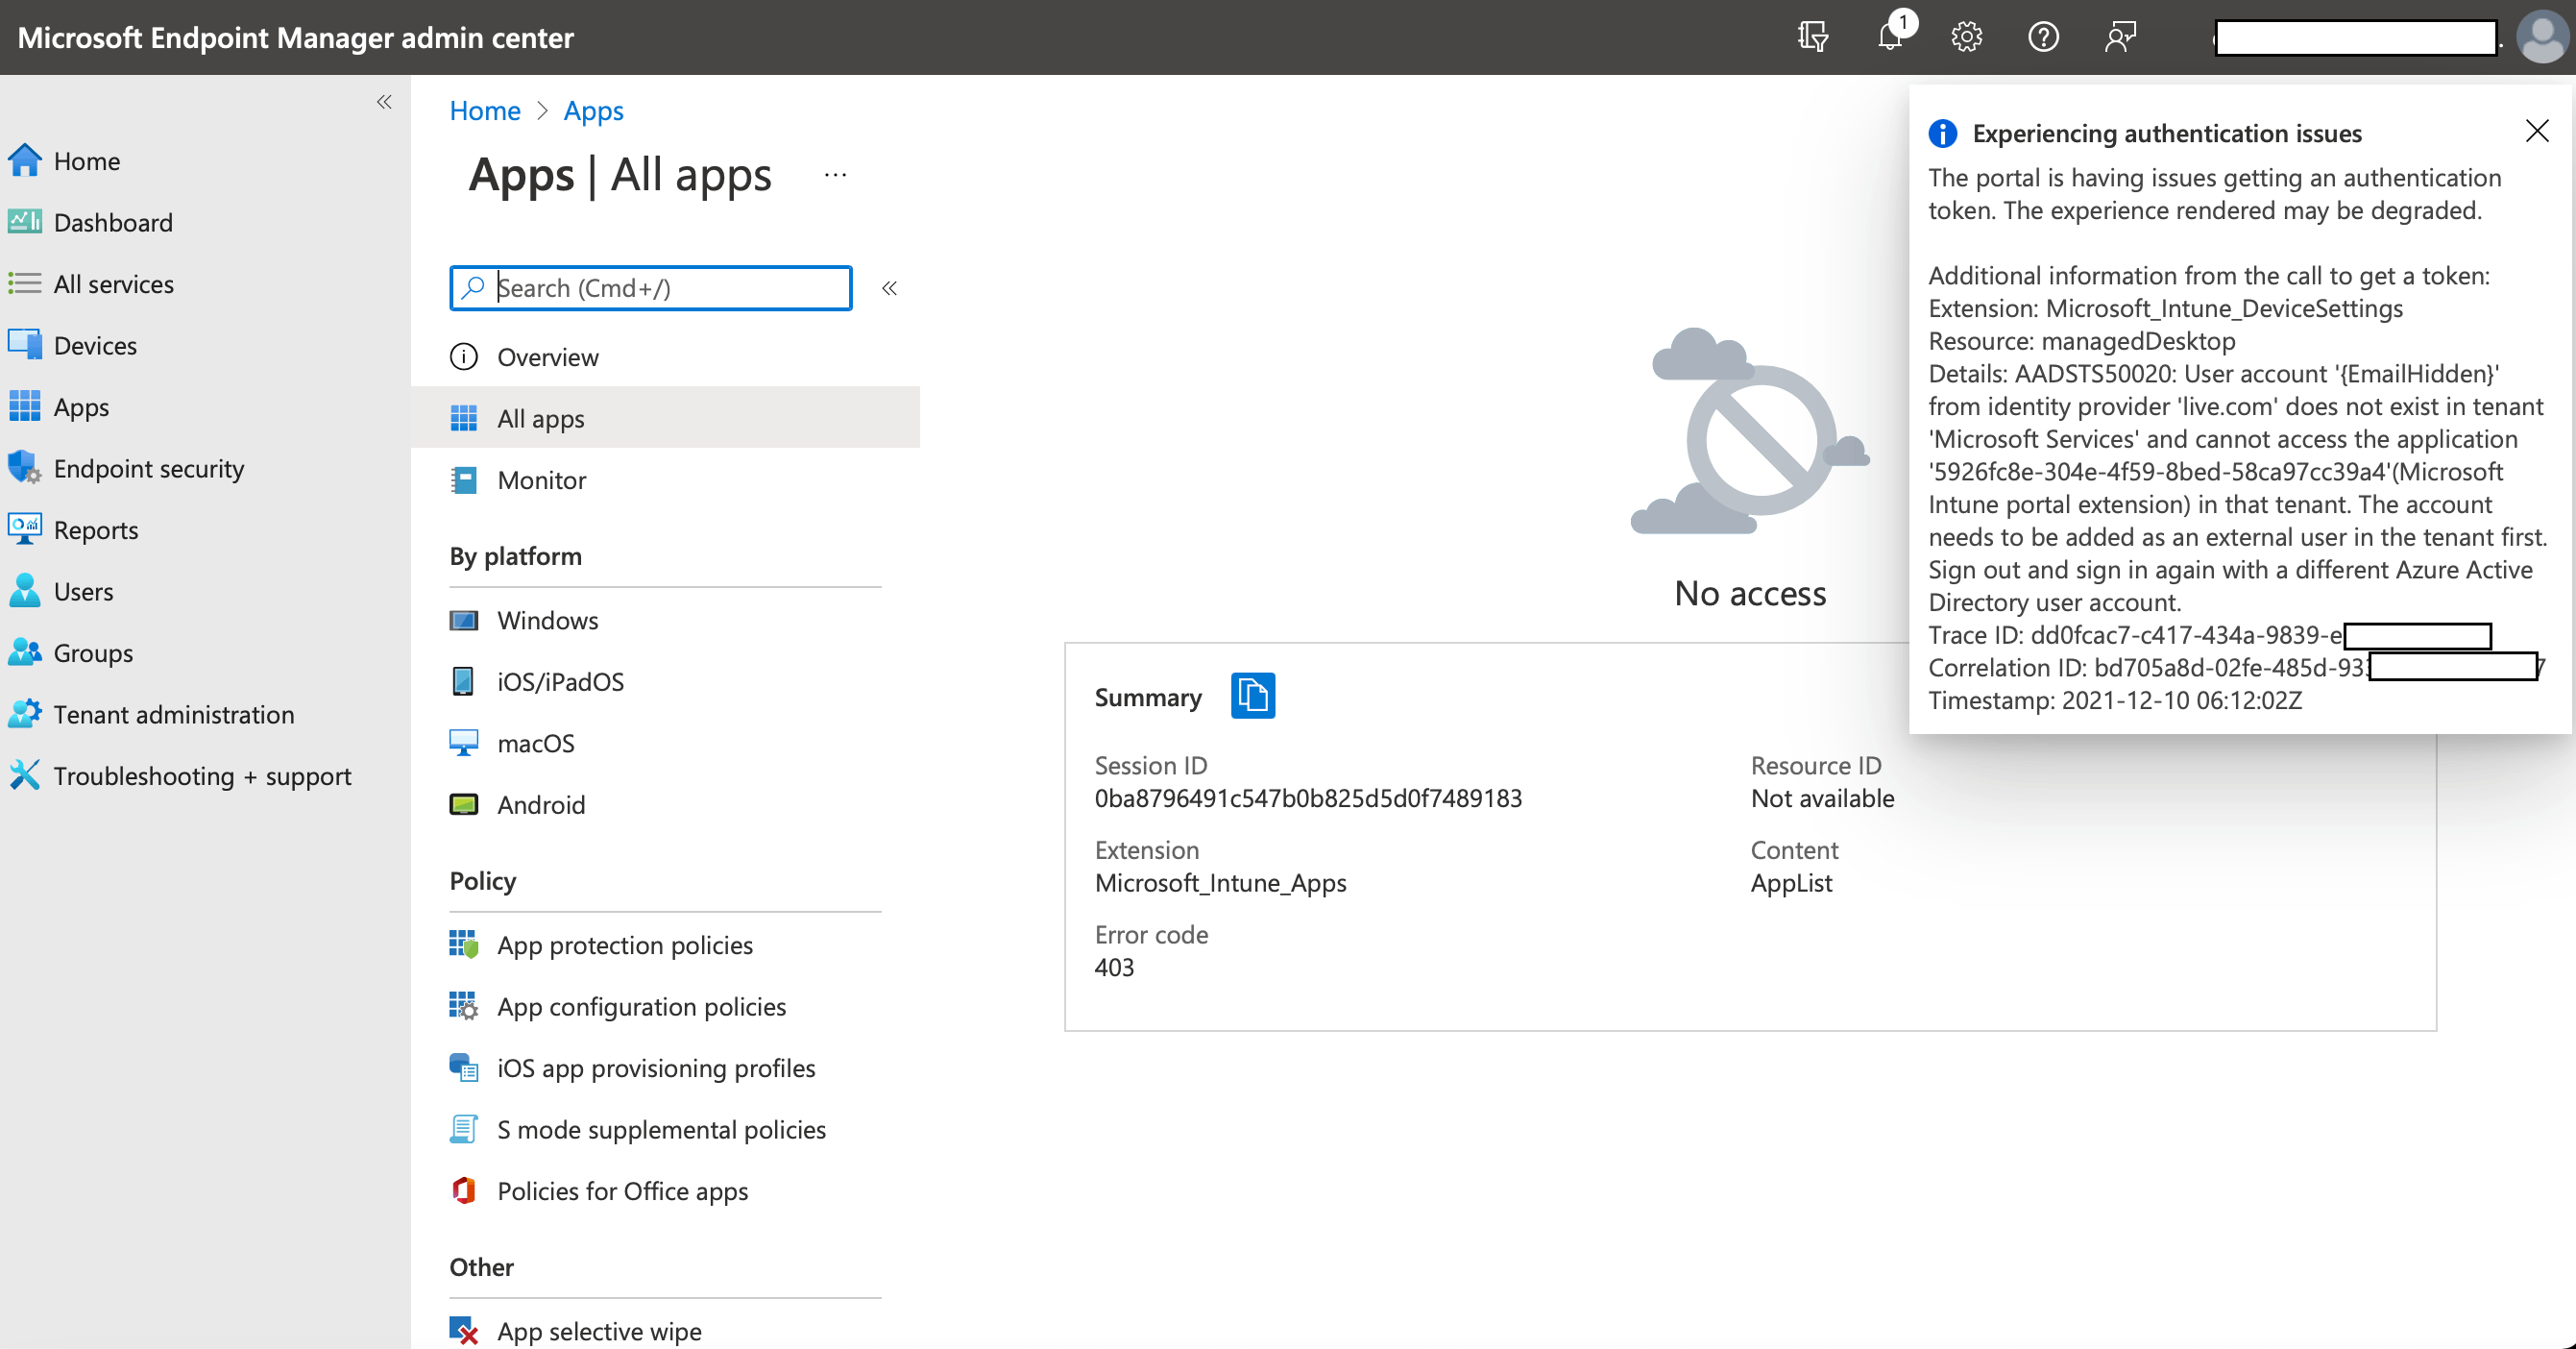Viewport: 2576px width, 1349px height.
Task: Open Android platform apps
Action: click(x=665, y=804)
